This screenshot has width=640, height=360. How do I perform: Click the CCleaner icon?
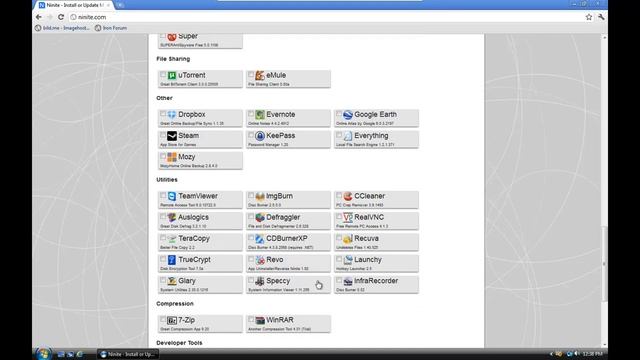pyautogui.click(x=348, y=196)
